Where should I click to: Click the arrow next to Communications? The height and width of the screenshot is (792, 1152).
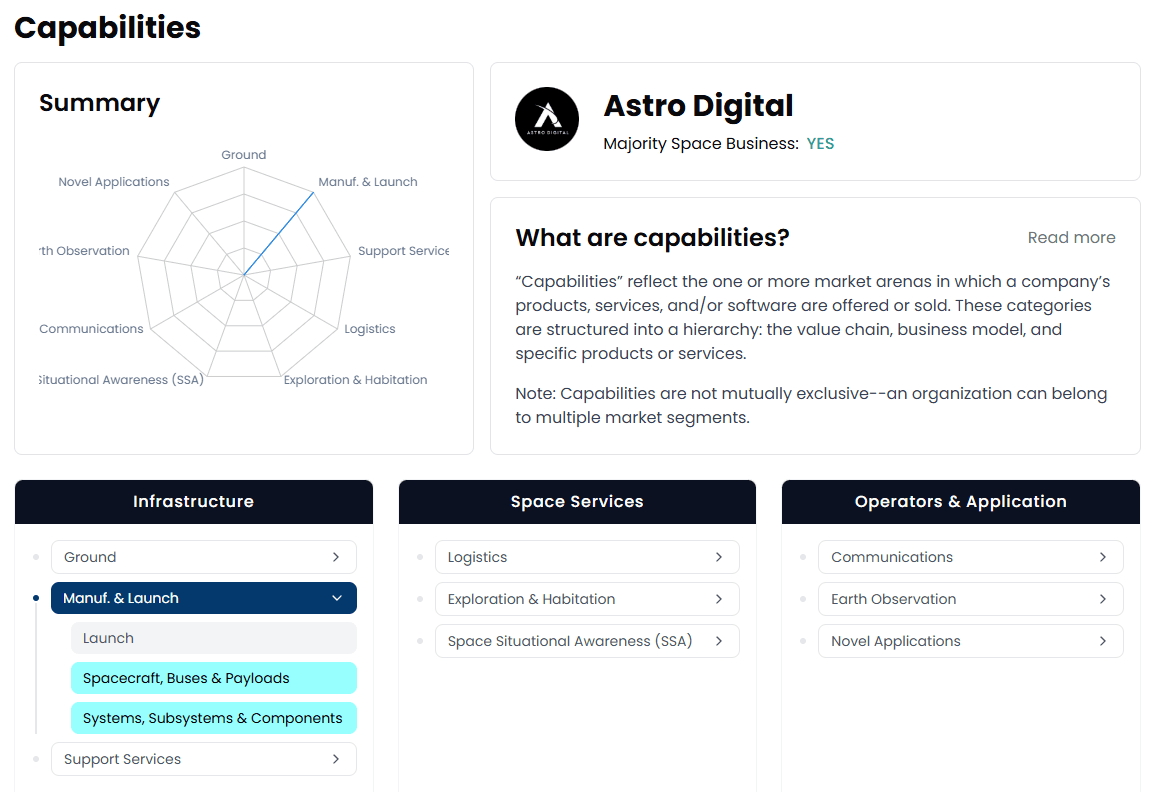1103,557
